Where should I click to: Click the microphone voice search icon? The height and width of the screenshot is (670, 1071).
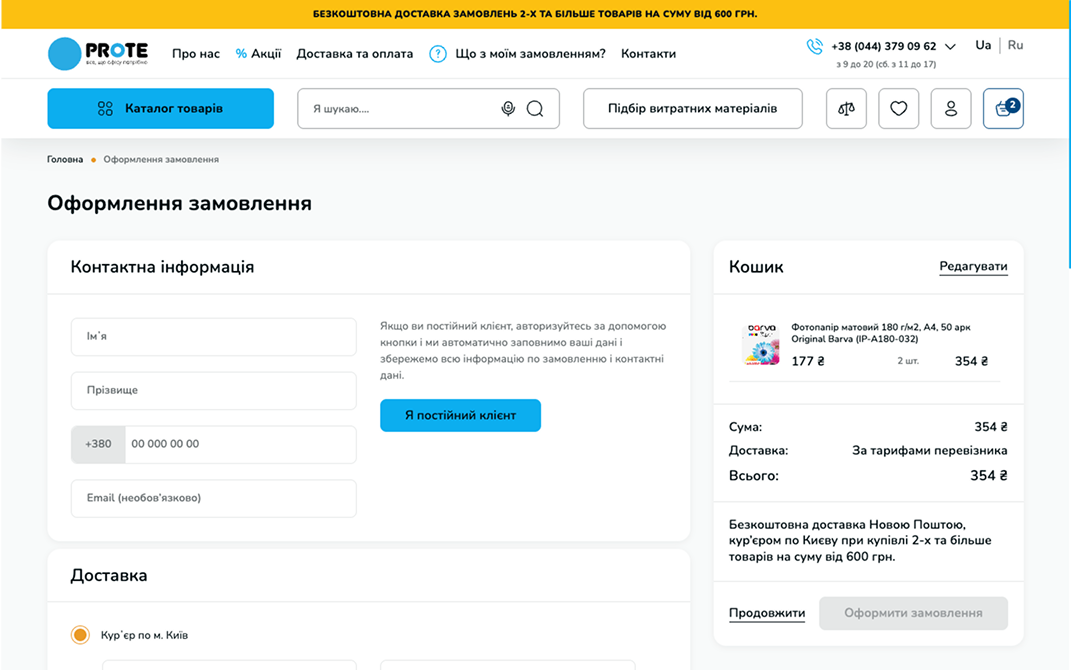[508, 109]
